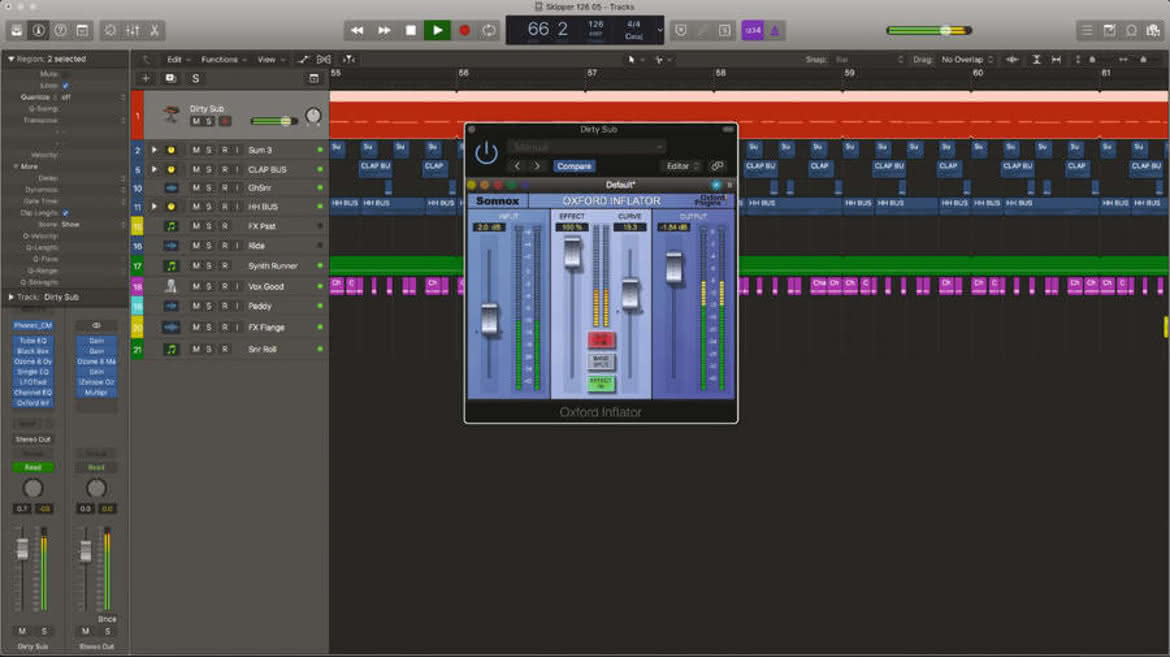Open the Mixer from control bar
Screen dimensions: 1170x657
point(132,31)
